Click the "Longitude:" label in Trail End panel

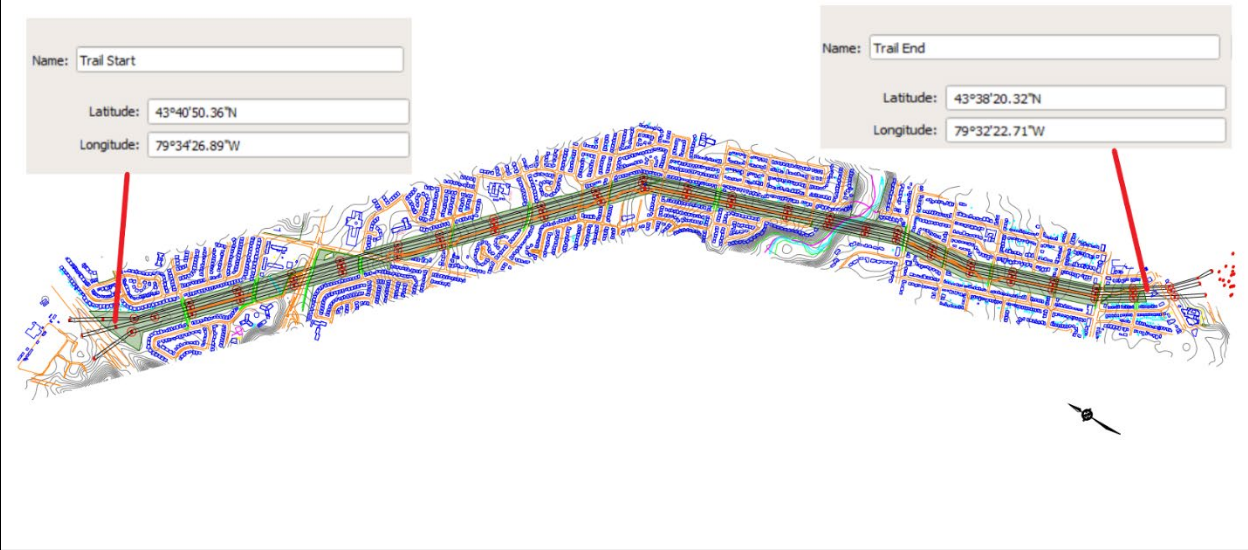(905, 130)
